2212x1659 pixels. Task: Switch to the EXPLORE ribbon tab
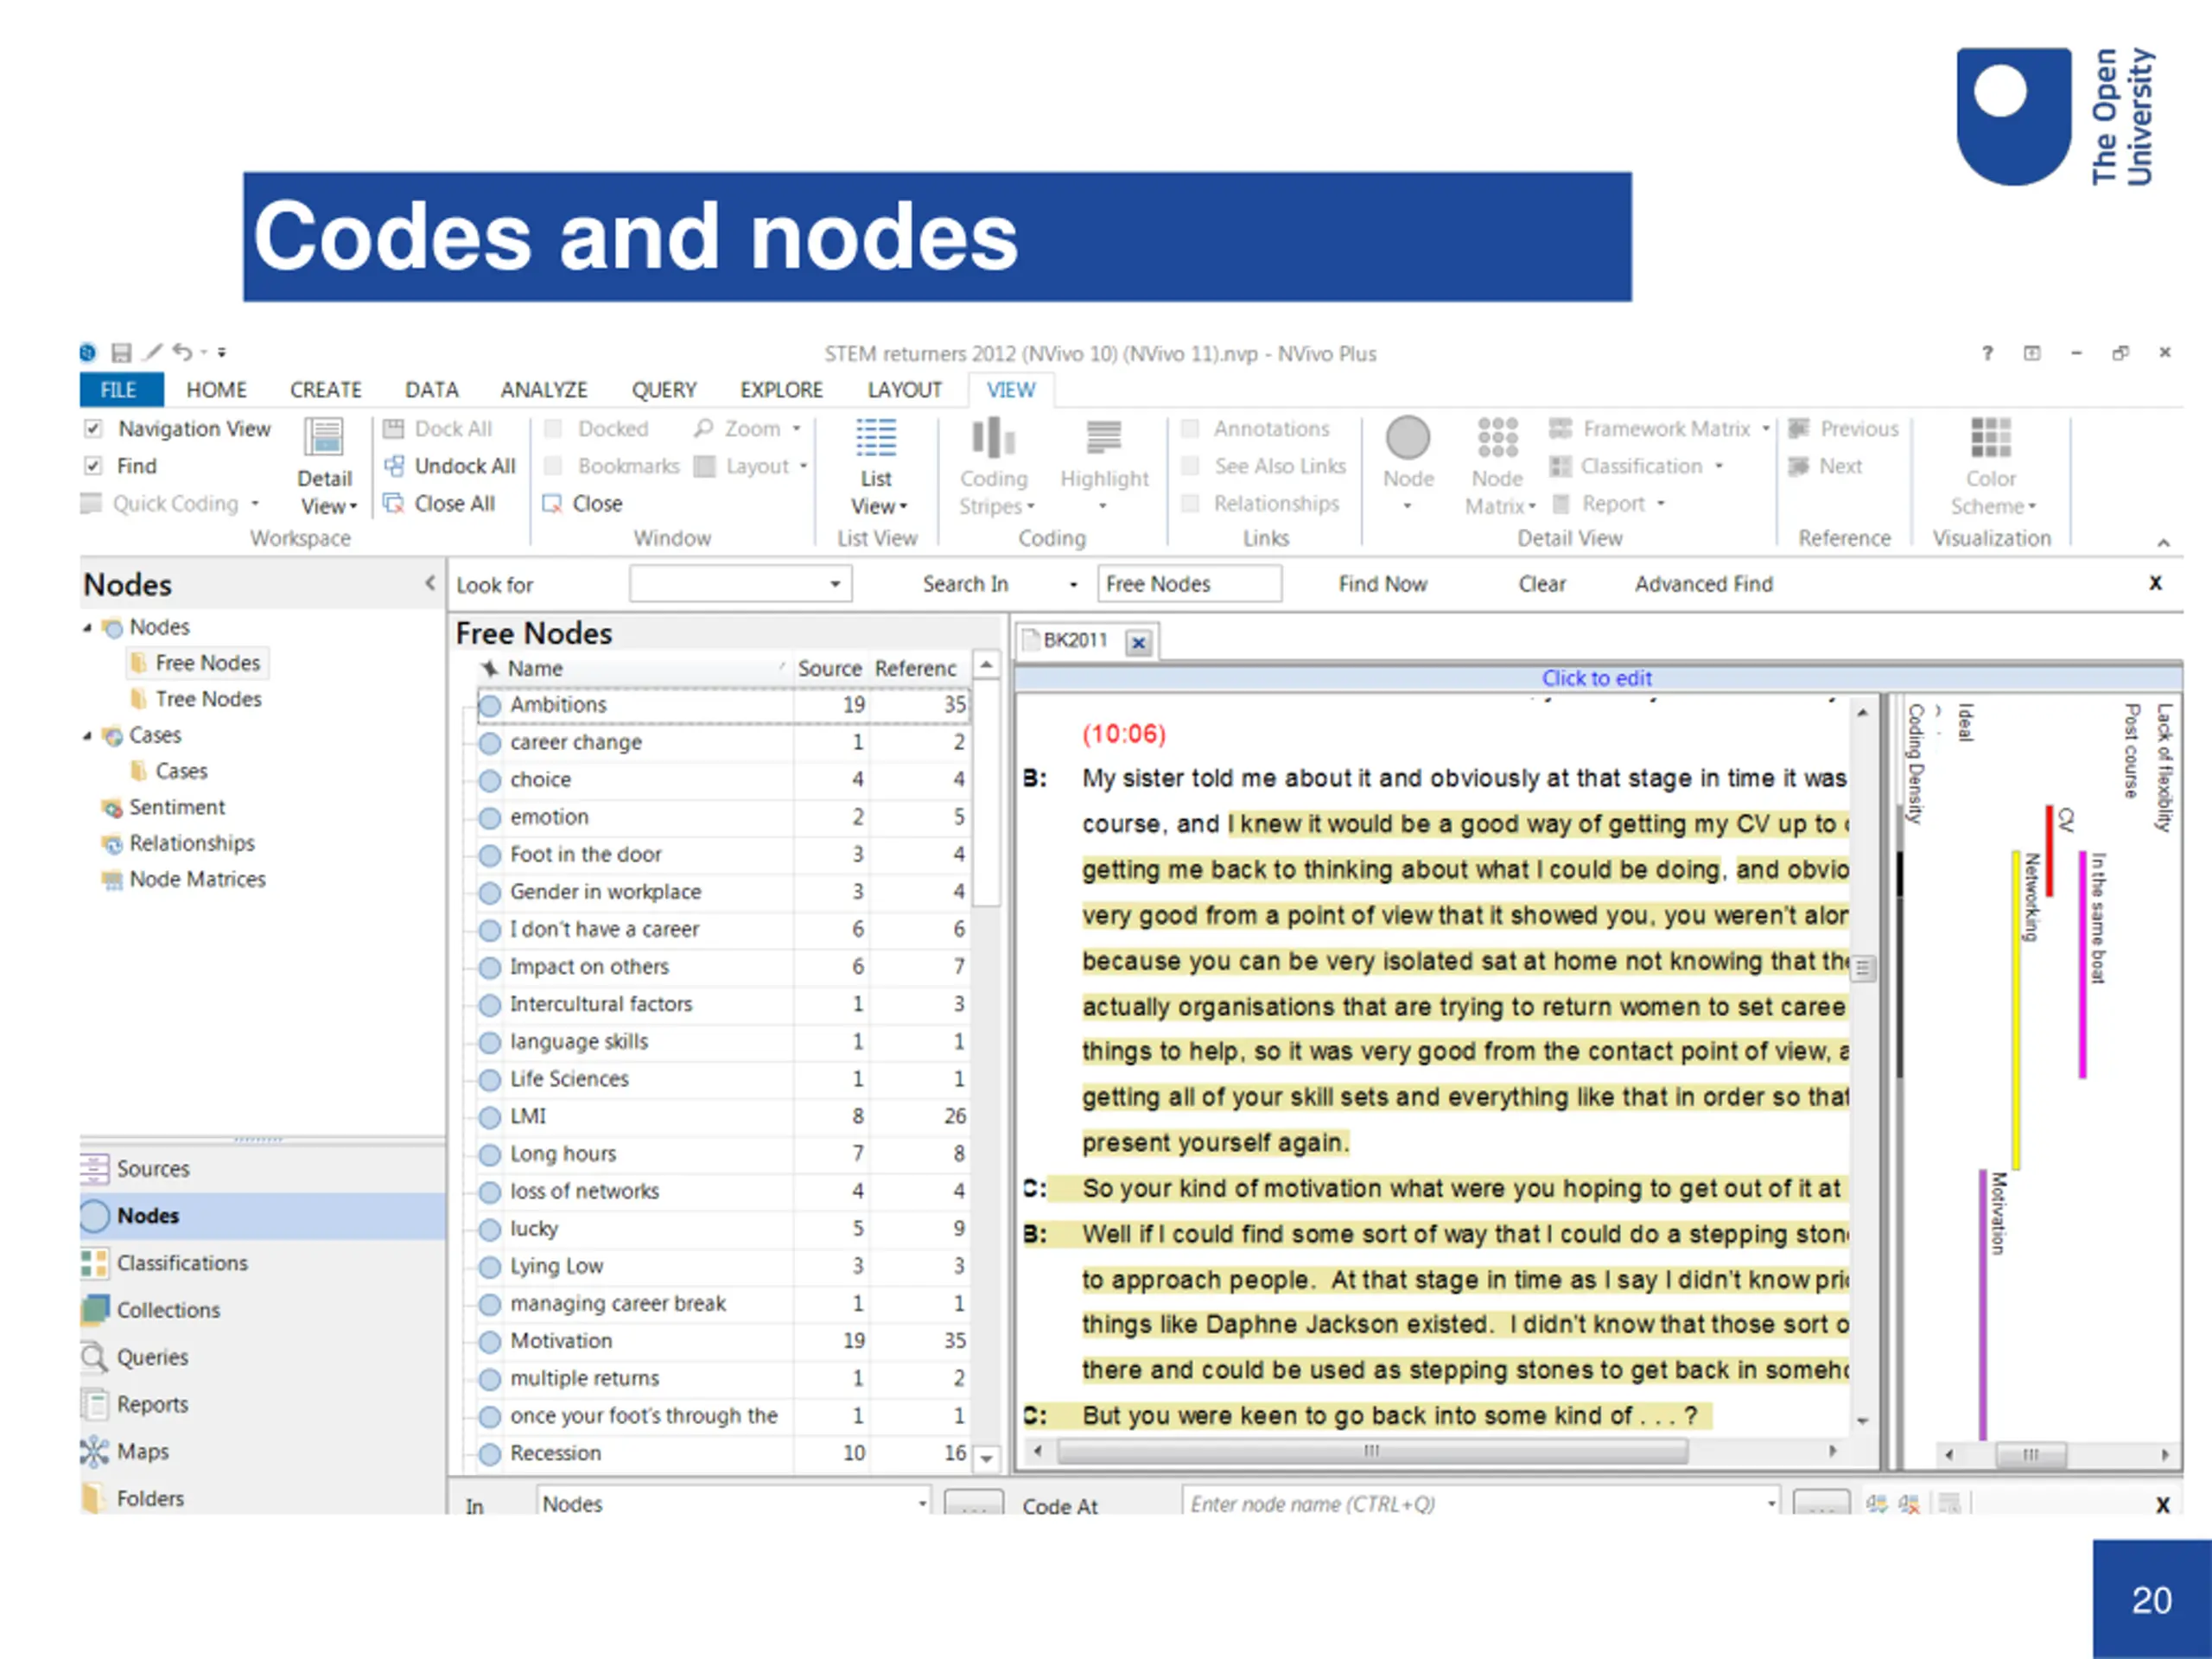click(x=781, y=390)
